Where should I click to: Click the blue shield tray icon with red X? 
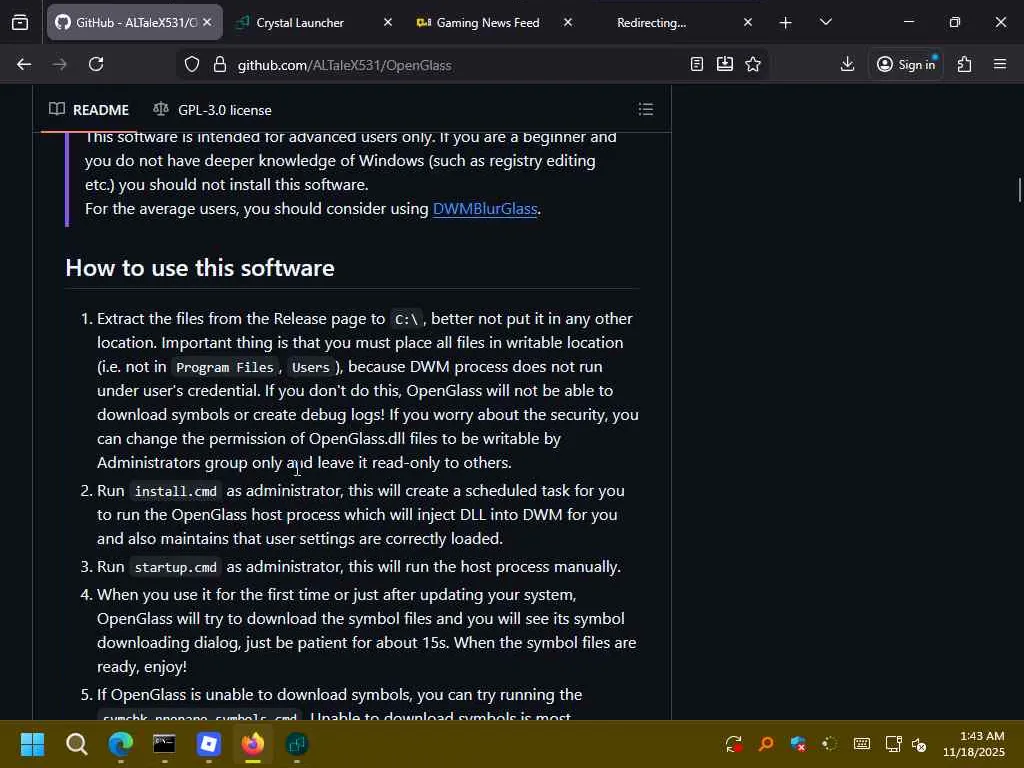(x=797, y=744)
